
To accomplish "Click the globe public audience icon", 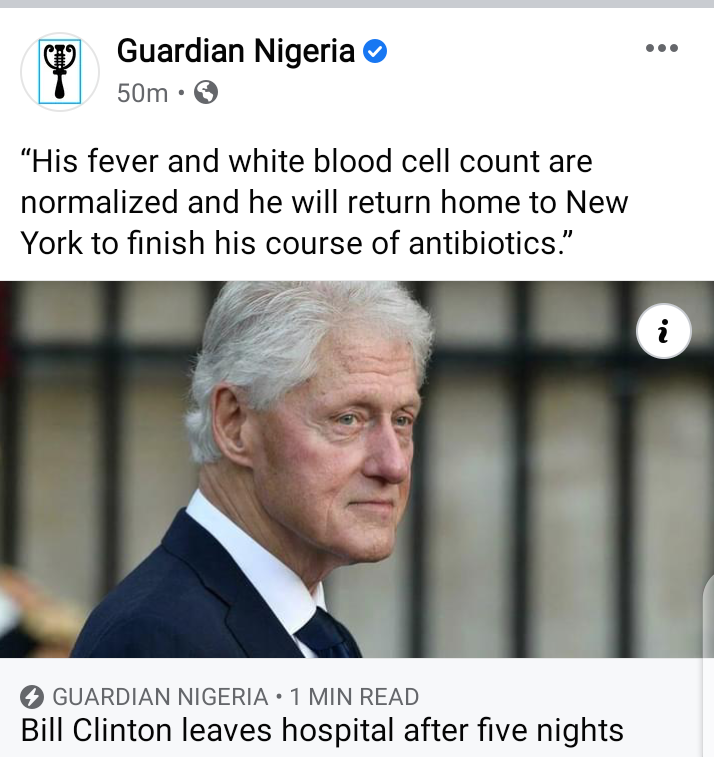I will tap(206, 92).
